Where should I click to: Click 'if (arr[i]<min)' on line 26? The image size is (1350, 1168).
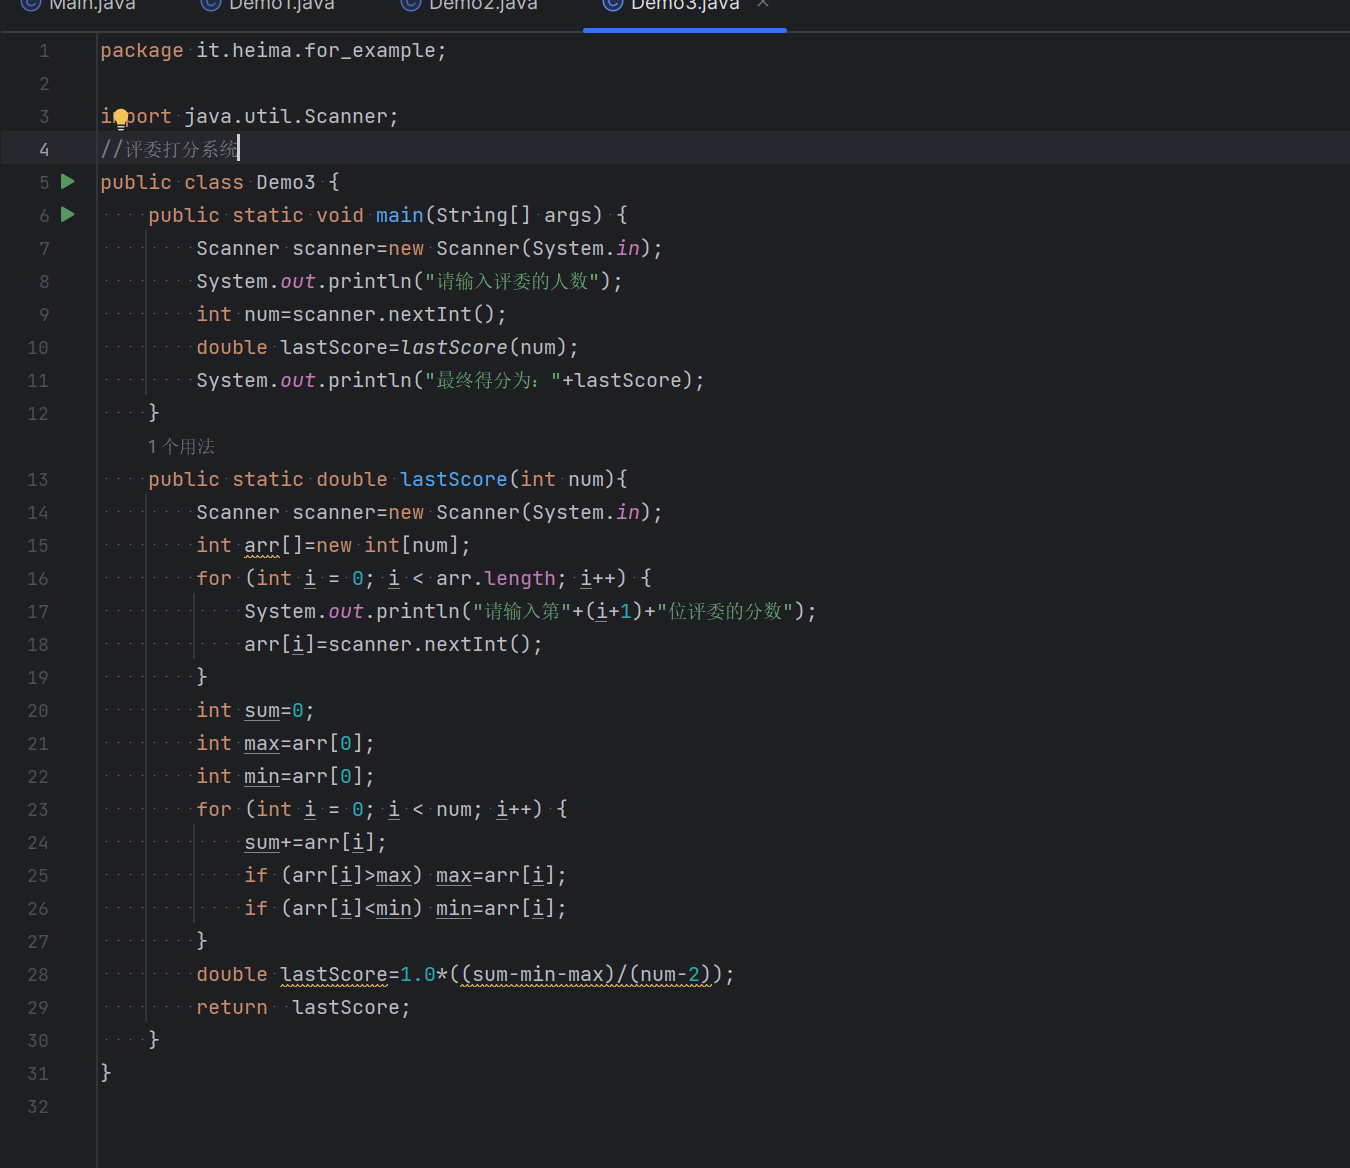coord(334,908)
